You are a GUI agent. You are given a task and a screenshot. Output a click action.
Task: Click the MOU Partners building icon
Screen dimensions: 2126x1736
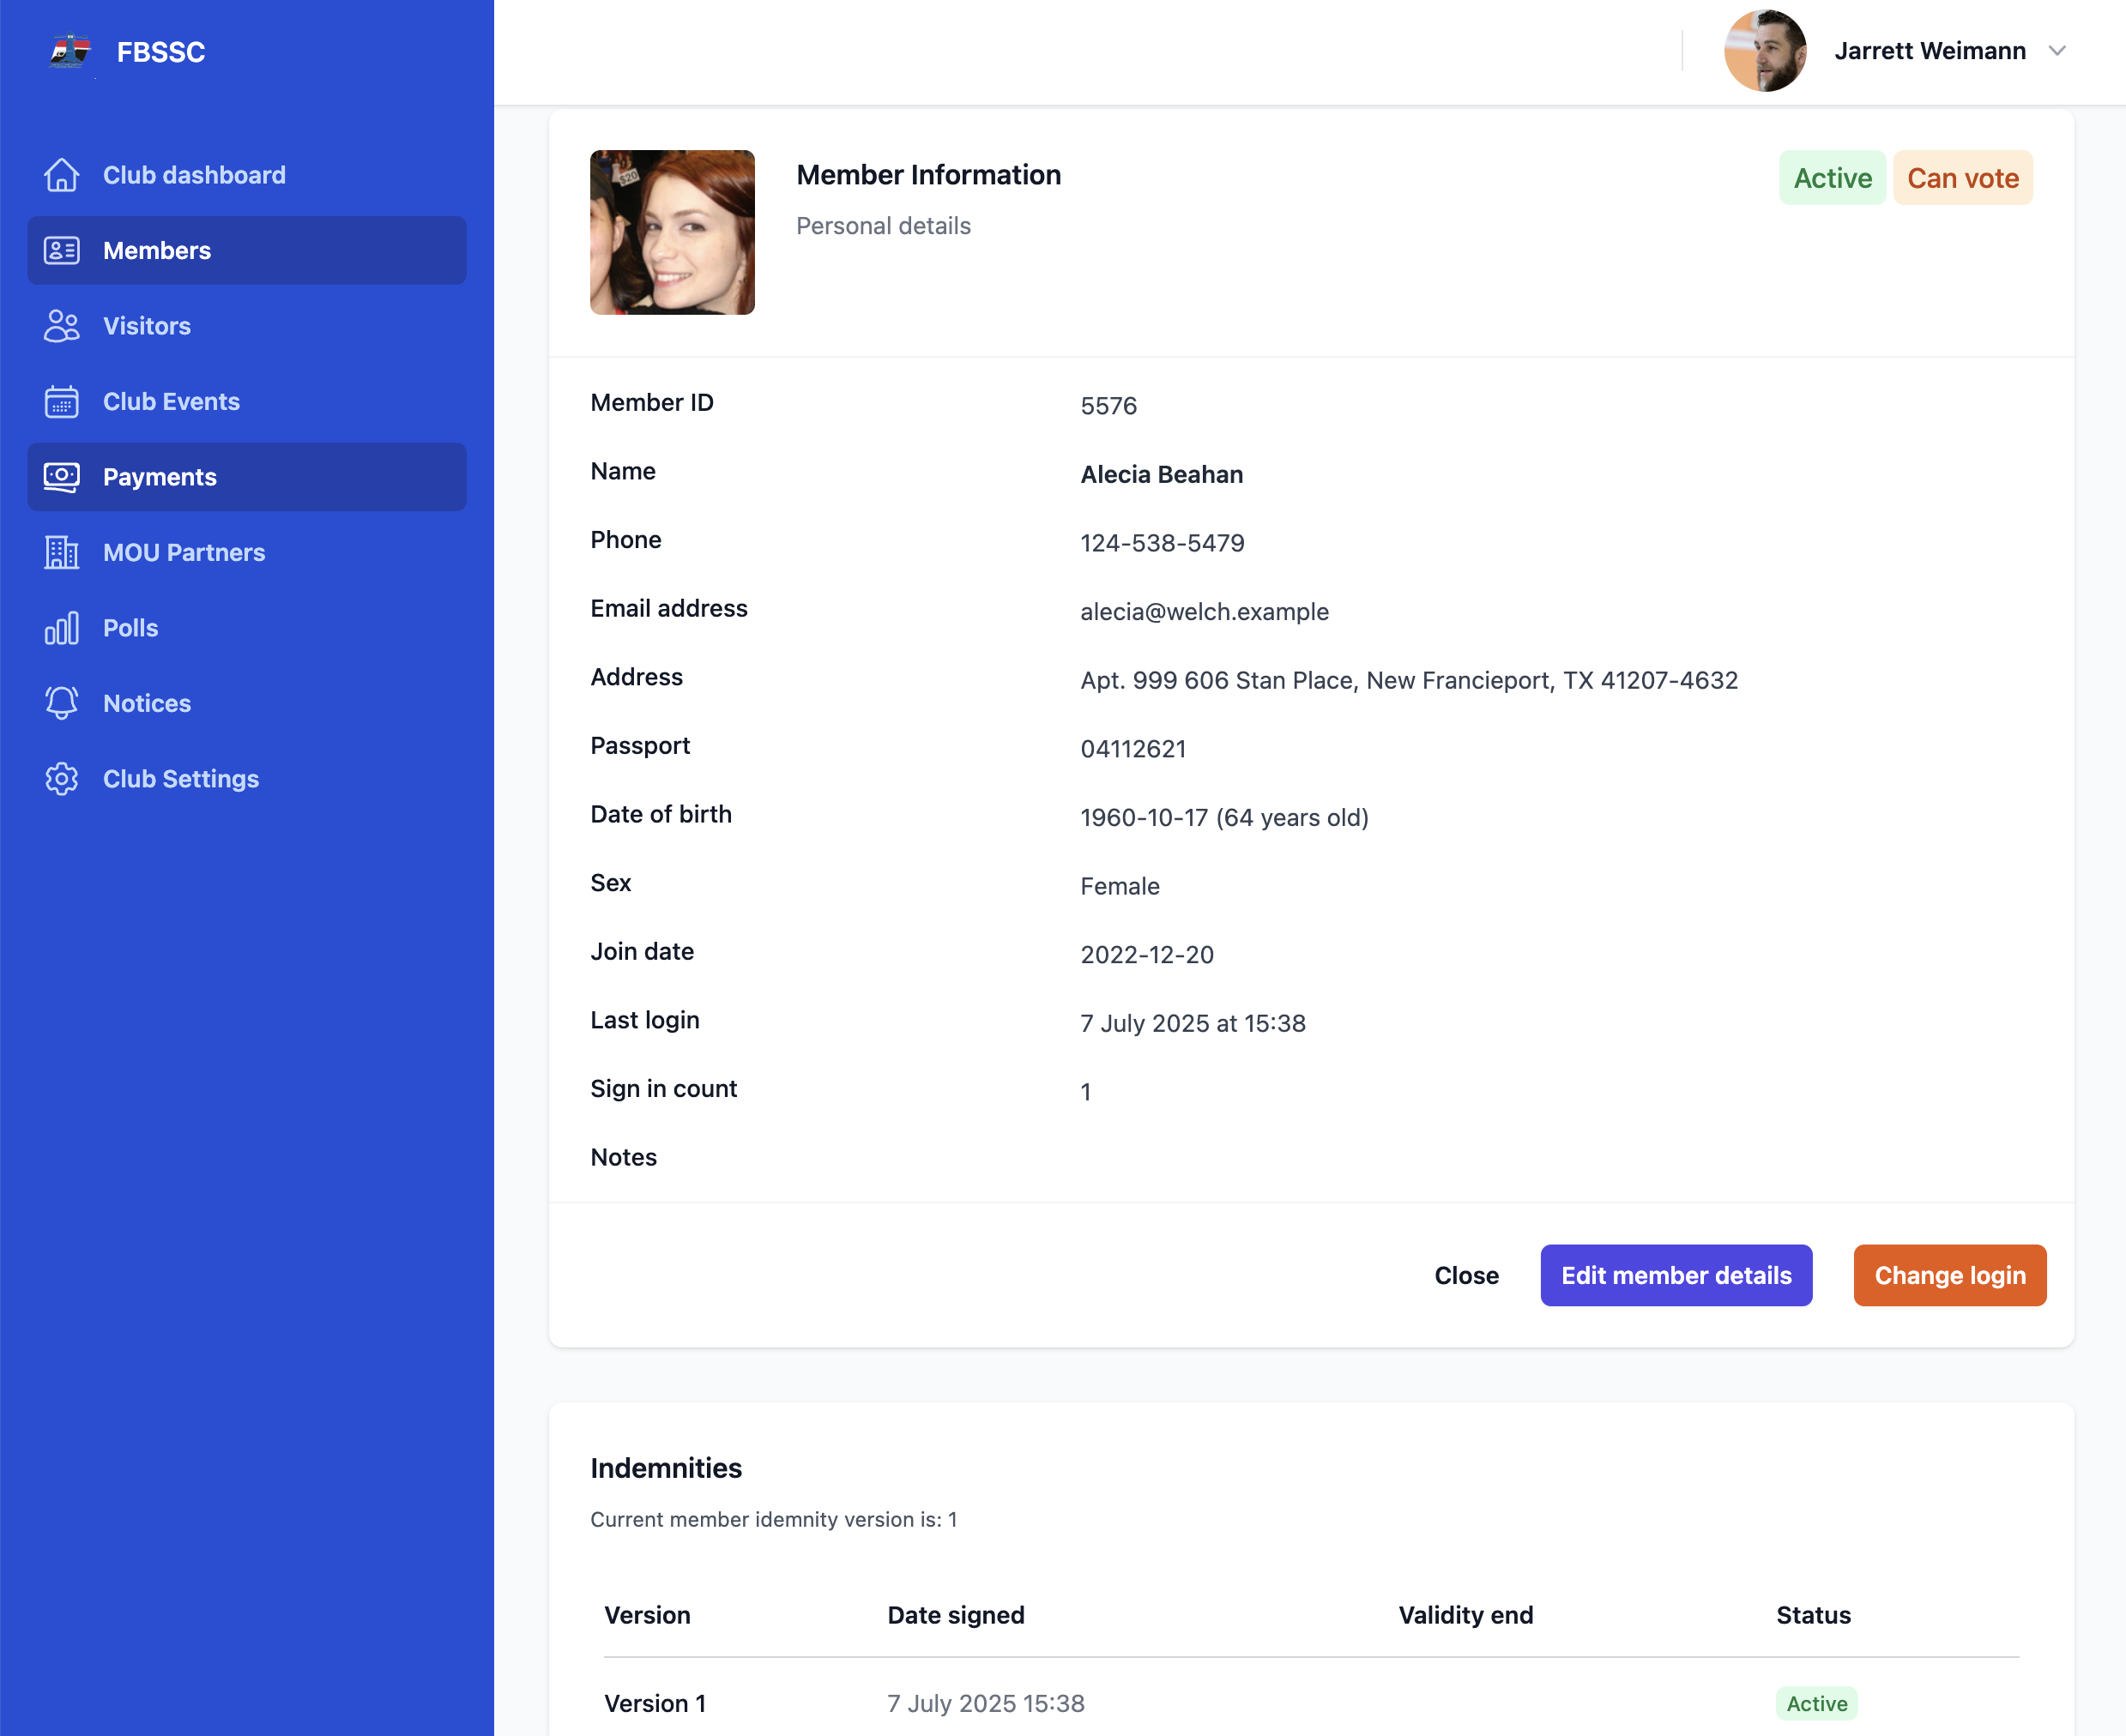pyautogui.click(x=61, y=552)
